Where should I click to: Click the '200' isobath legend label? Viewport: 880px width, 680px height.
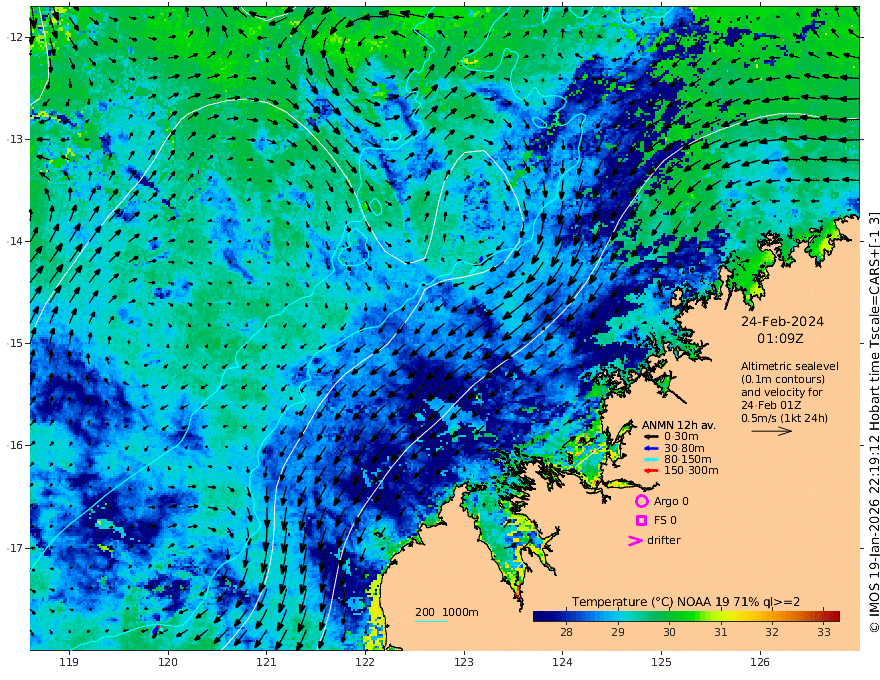click(x=425, y=612)
